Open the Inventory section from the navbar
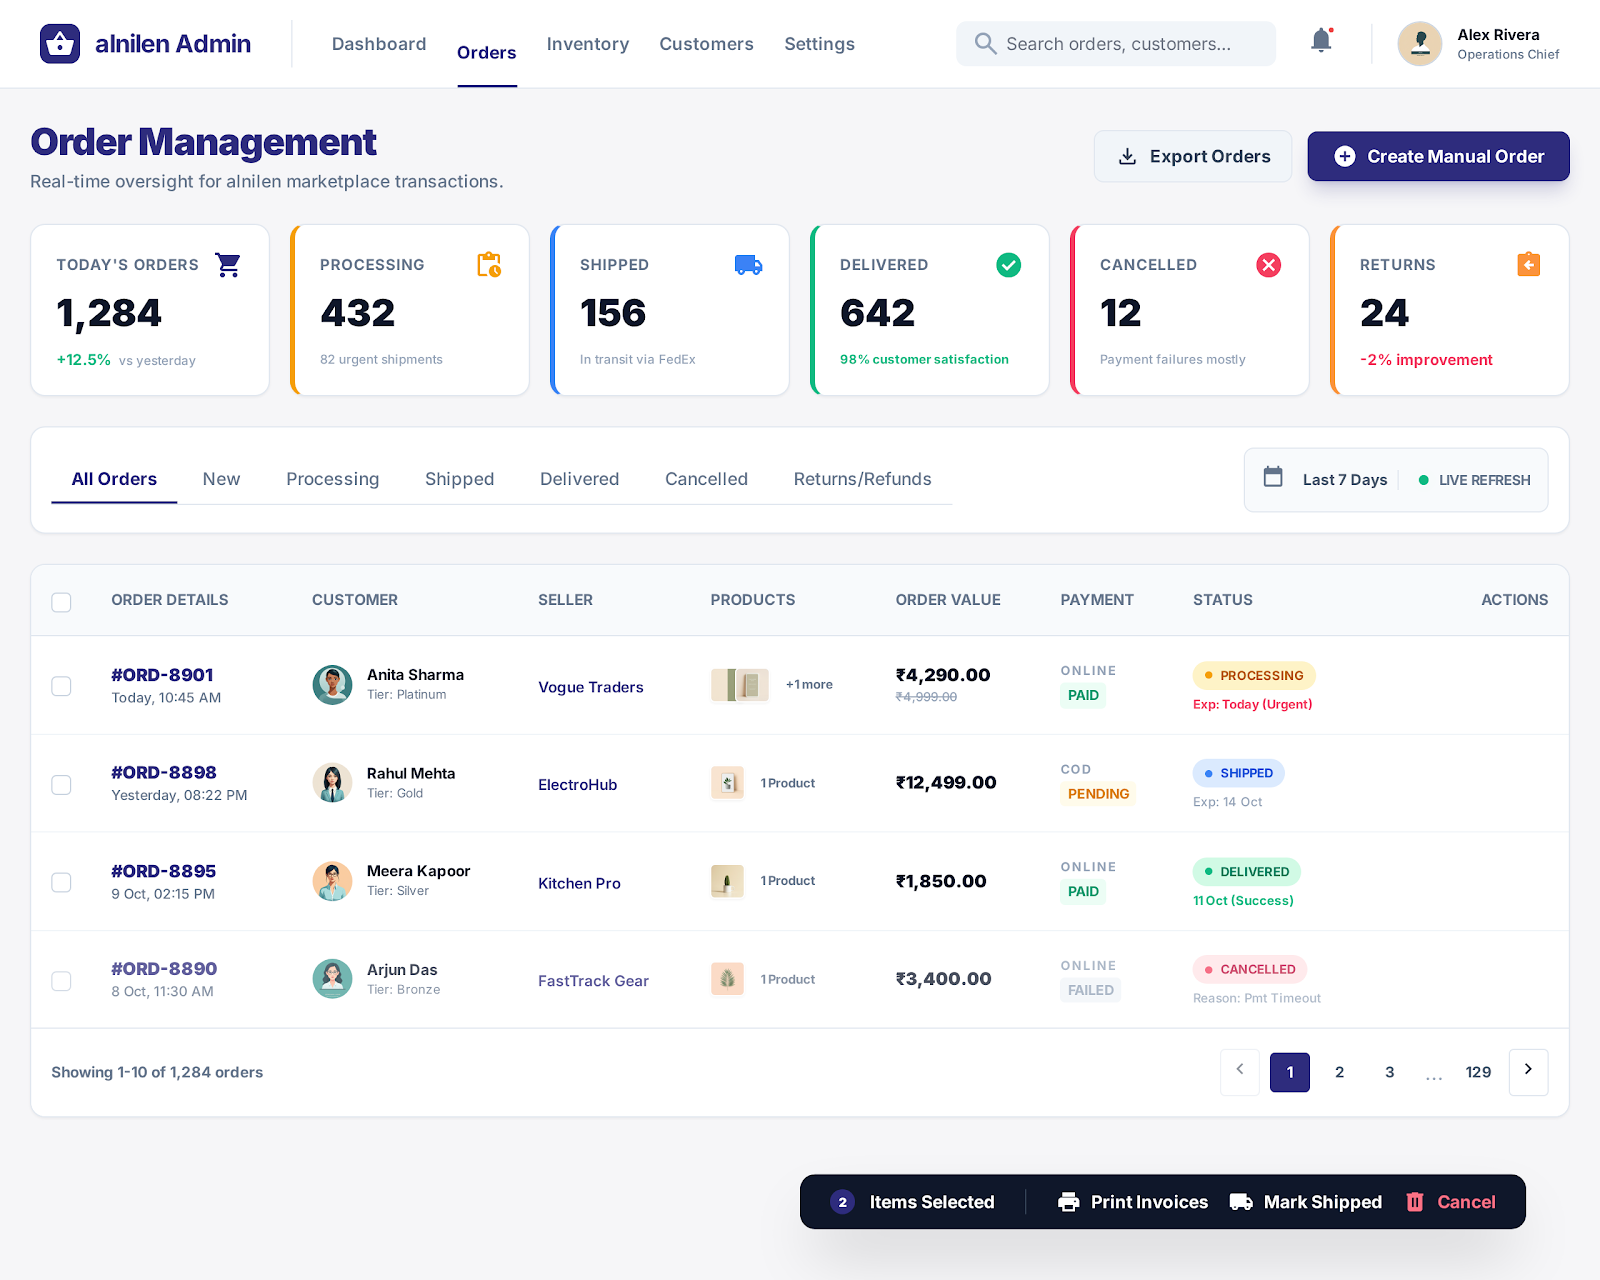 coord(587,43)
